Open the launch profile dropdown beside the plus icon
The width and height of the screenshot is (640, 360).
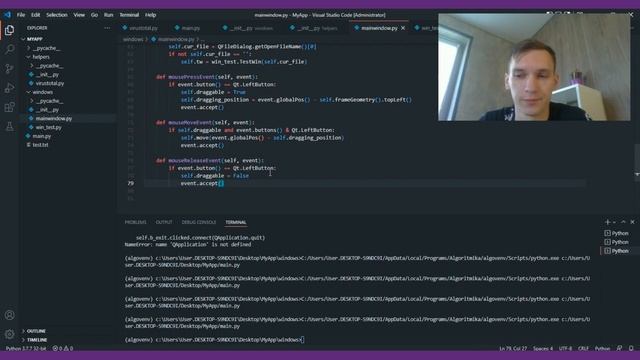614,222
